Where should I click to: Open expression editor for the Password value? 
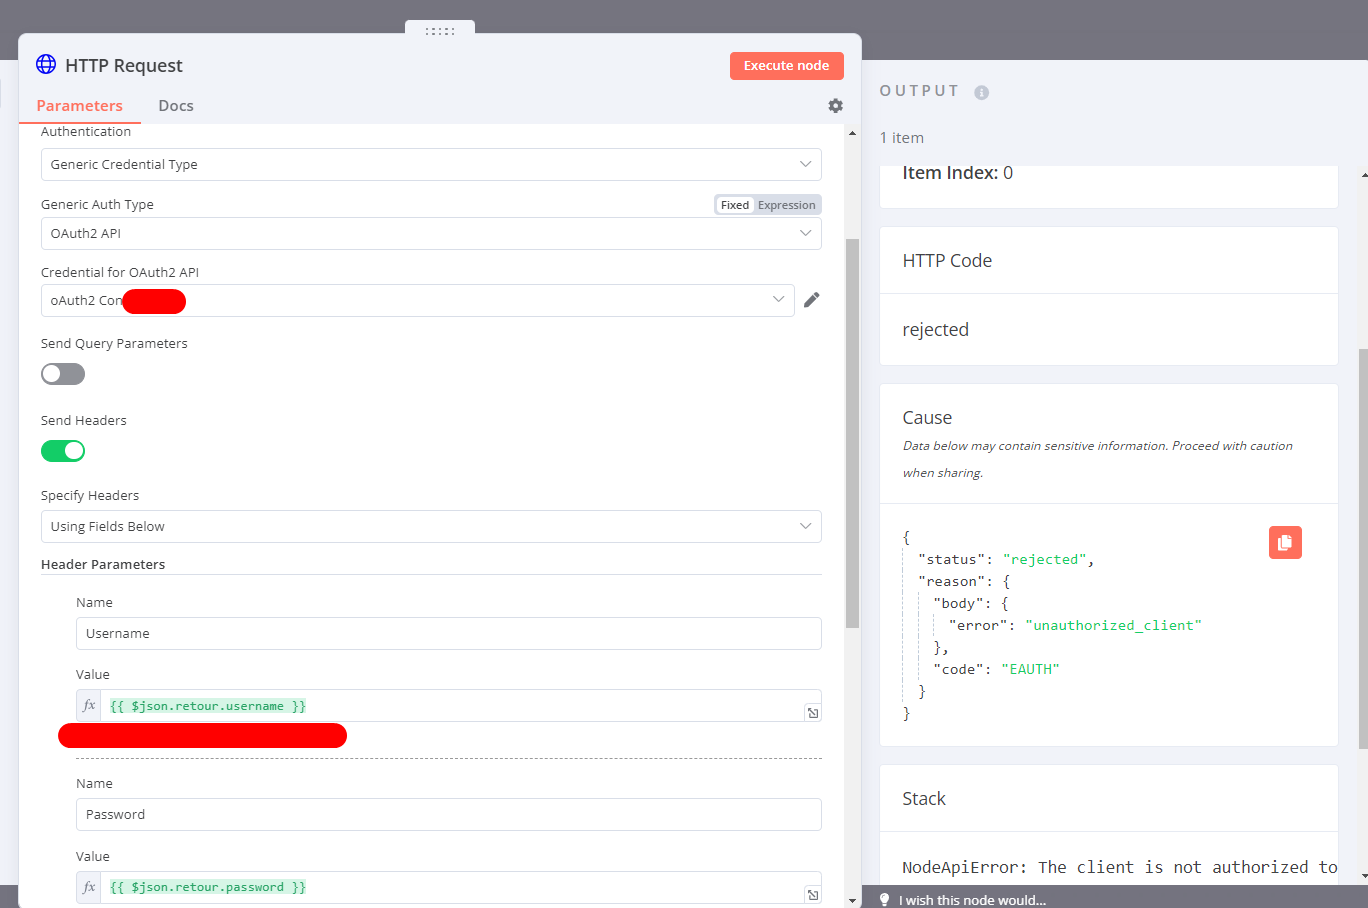(x=813, y=893)
